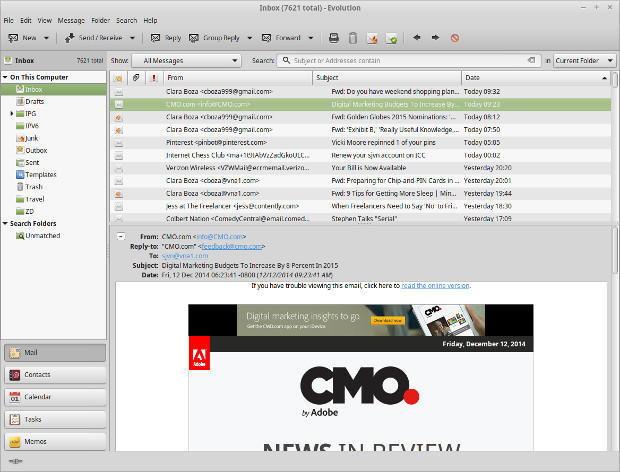Click the Not Junk toolbar icon
The height and width of the screenshot is (472, 620).
click(x=391, y=38)
